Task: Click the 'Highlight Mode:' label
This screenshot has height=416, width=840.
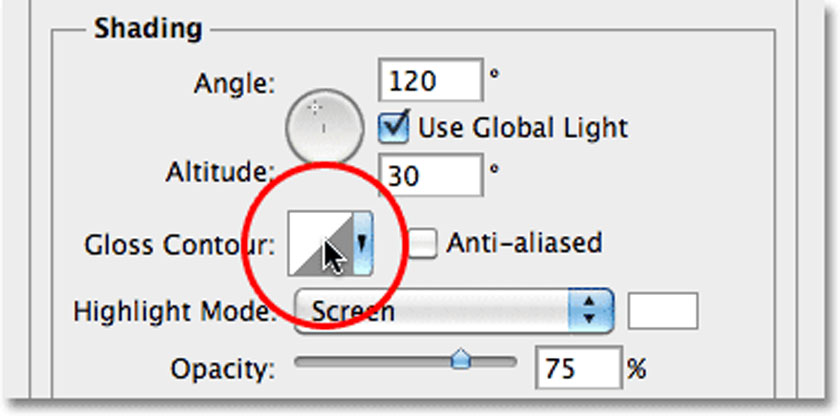Action: pos(174,312)
